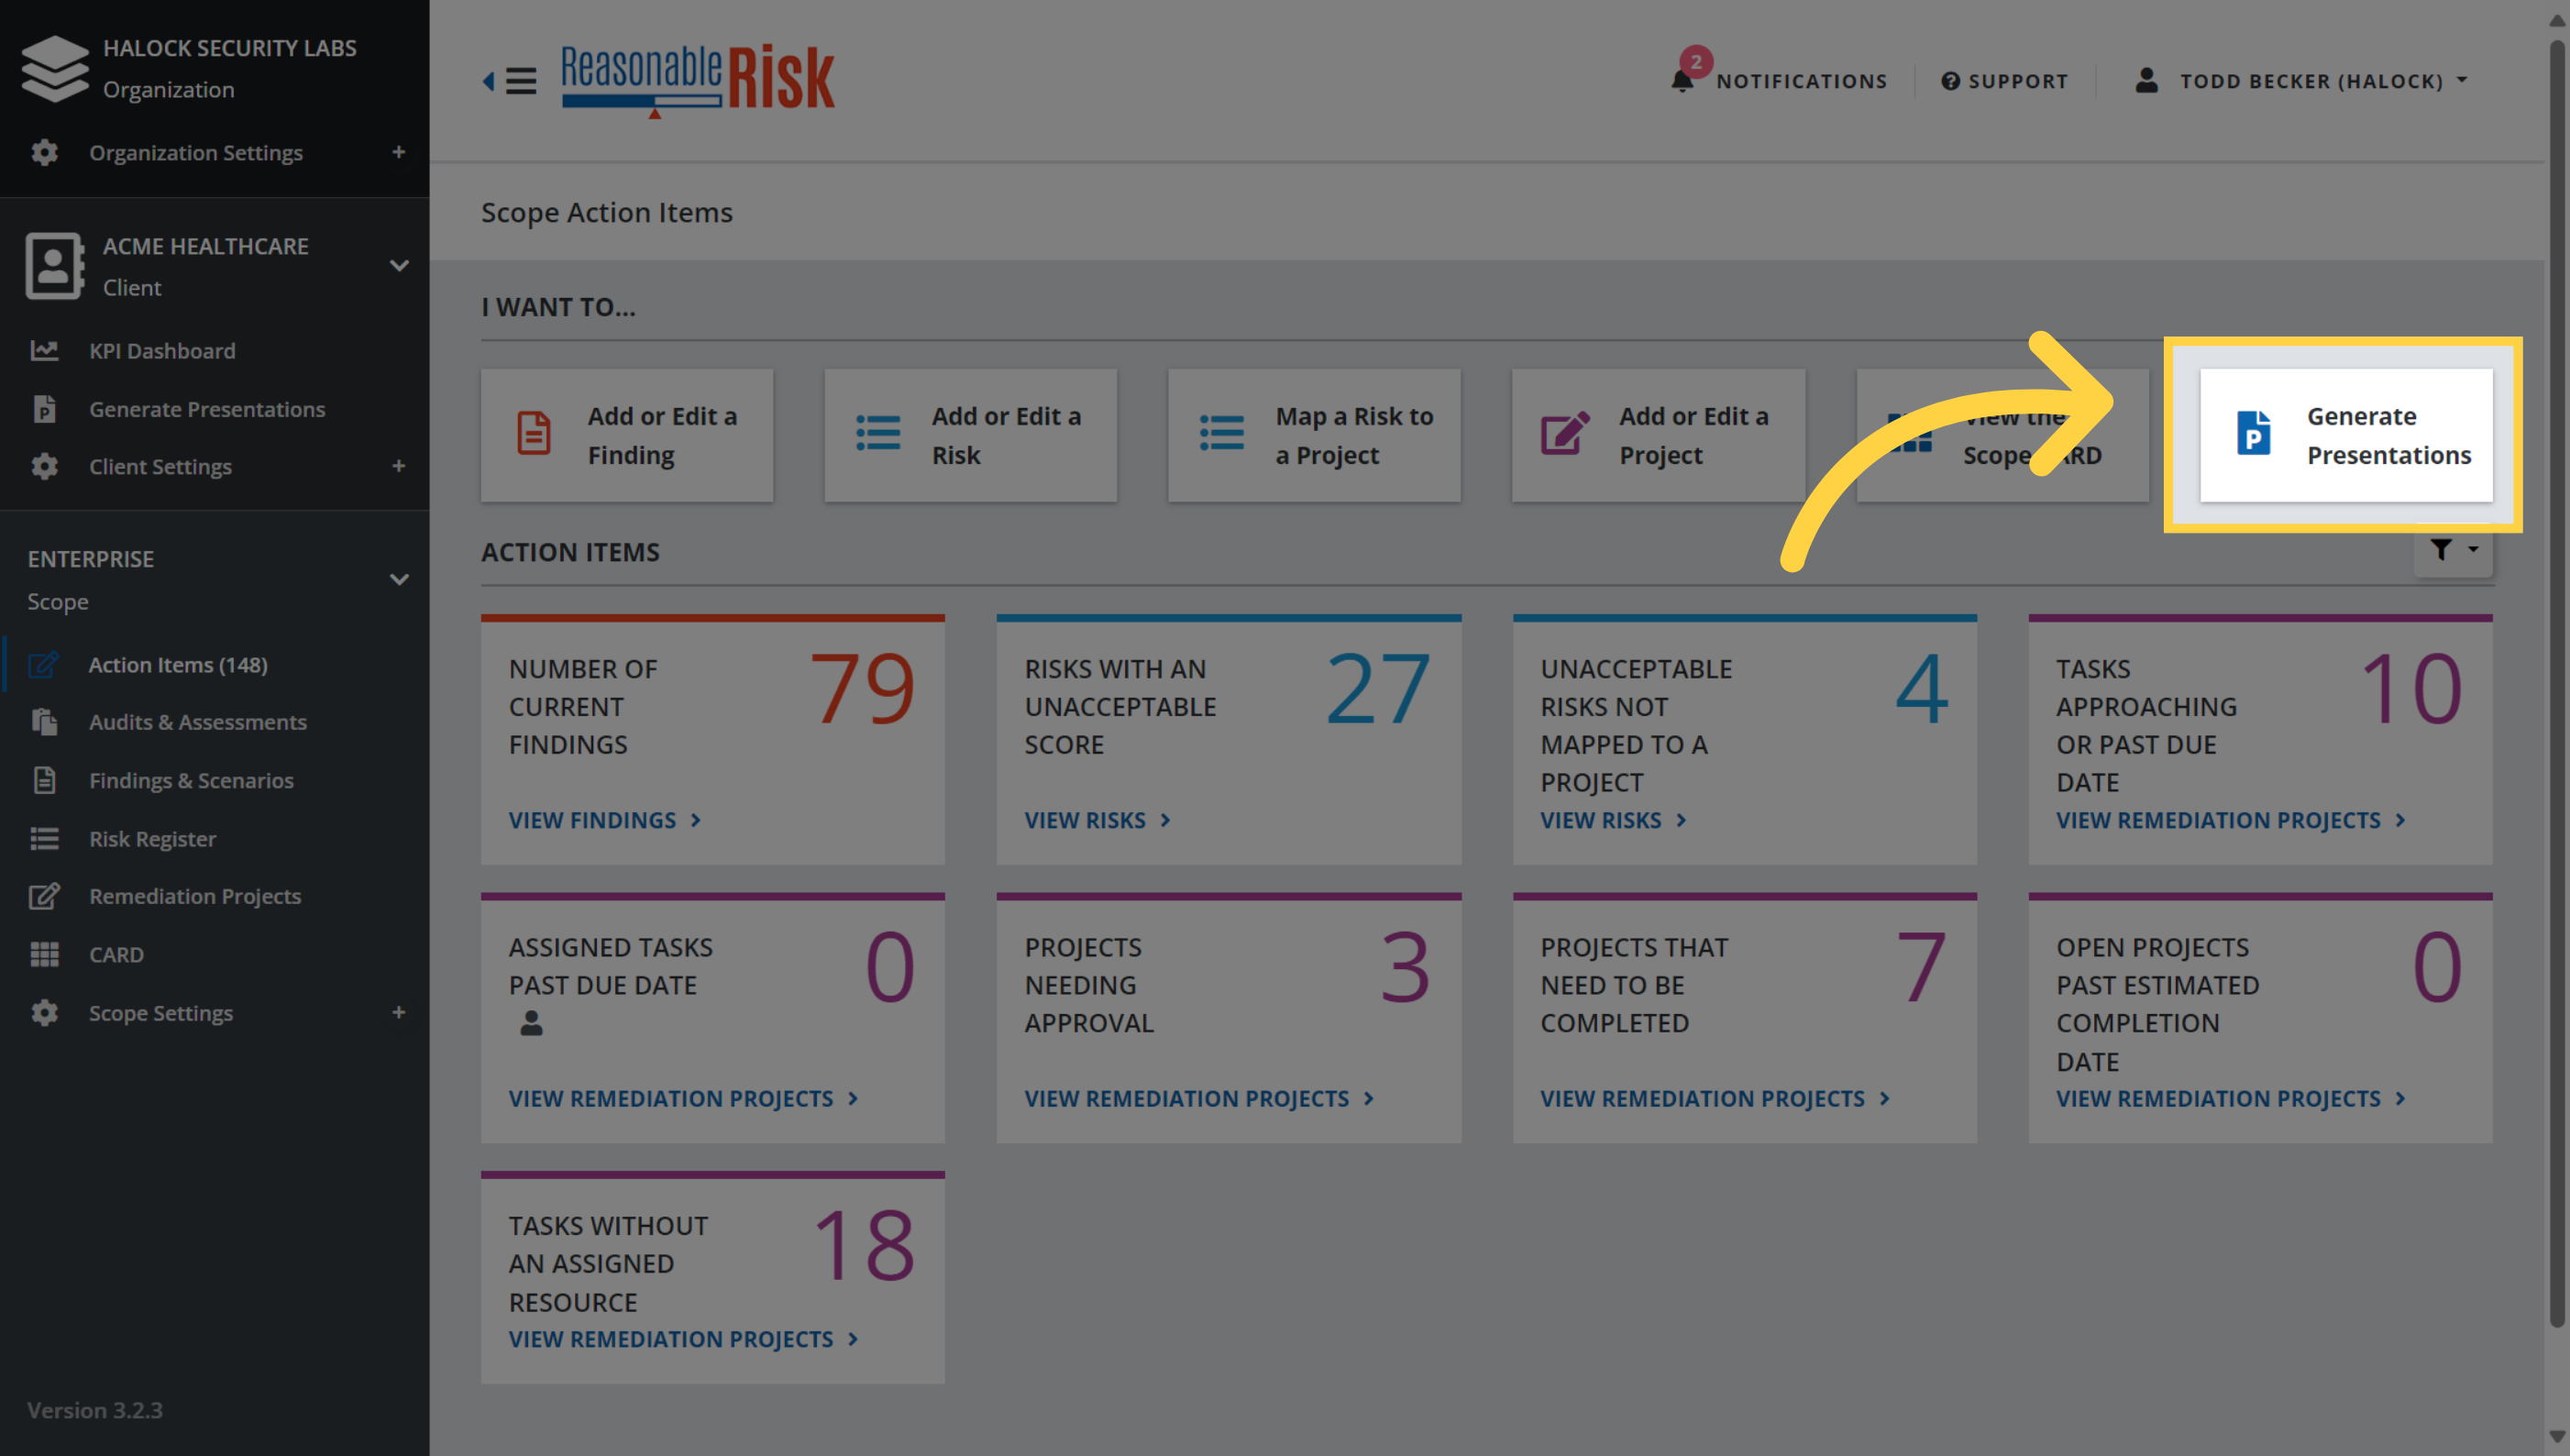Click the list icon on Add or Edit Risk
The height and width of the screenshot is (1456, 2570).
(x=878, y=433)
